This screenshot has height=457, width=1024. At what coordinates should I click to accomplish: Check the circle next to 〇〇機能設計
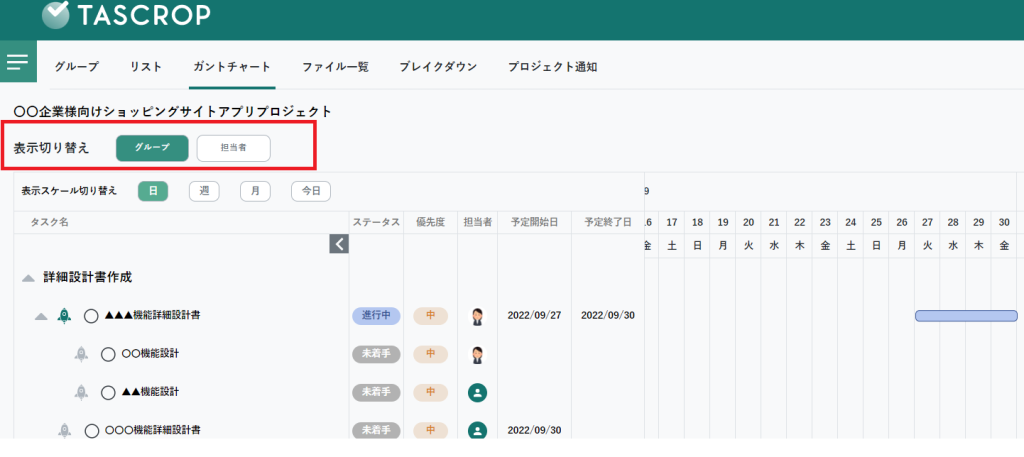[109, 354]
